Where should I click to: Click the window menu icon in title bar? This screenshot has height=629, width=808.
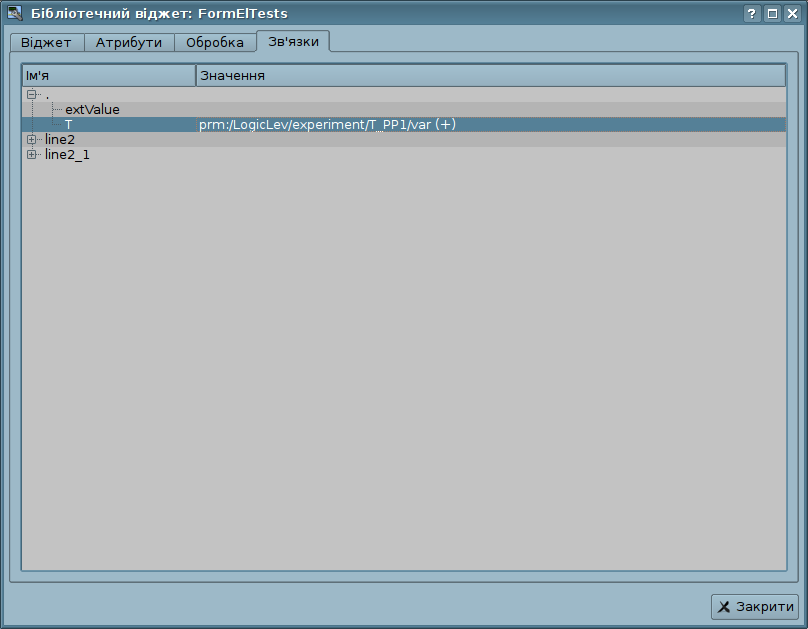coord(14,14)
